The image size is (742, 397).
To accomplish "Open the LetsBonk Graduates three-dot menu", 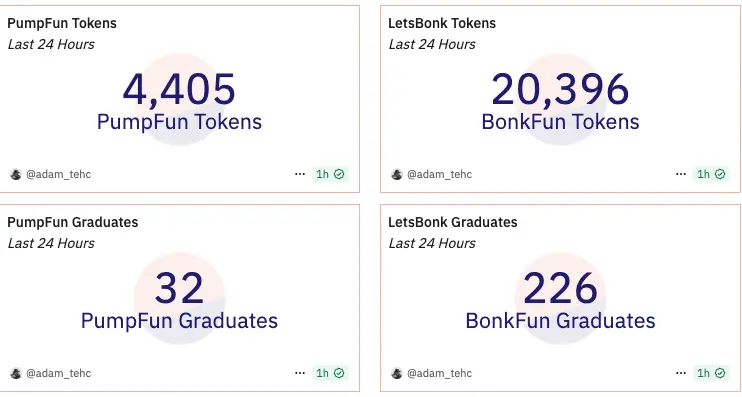I will tap(680, 373).
